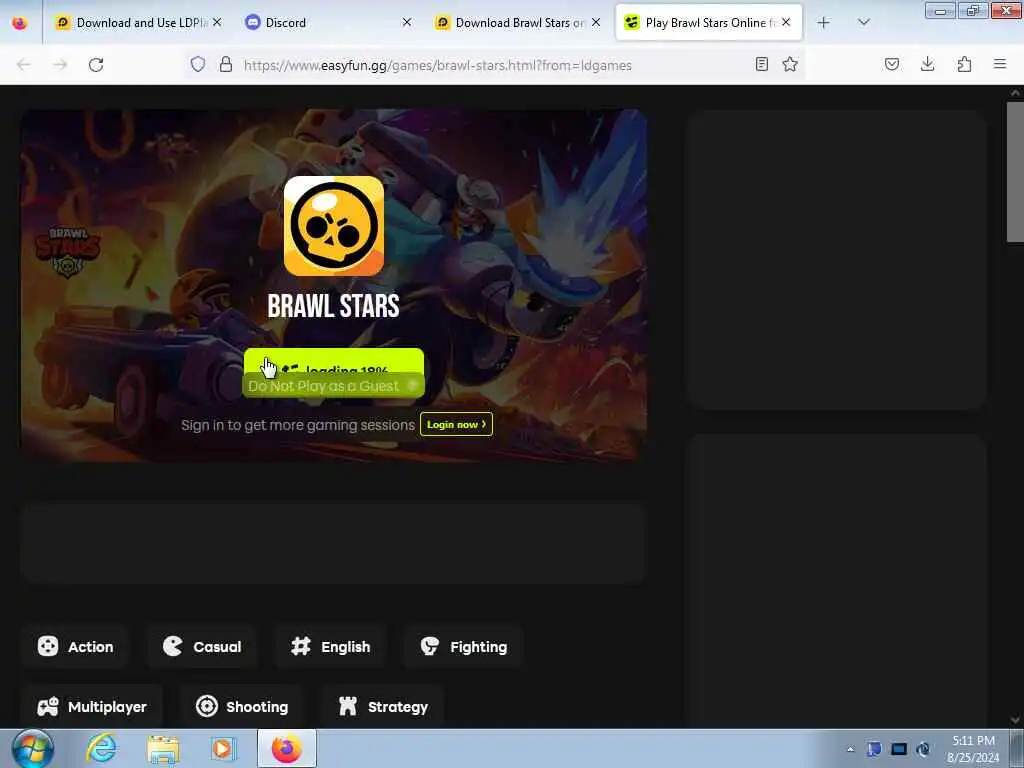
Task: List all tabs dropdown arrow
Action: tap(863, 22)
